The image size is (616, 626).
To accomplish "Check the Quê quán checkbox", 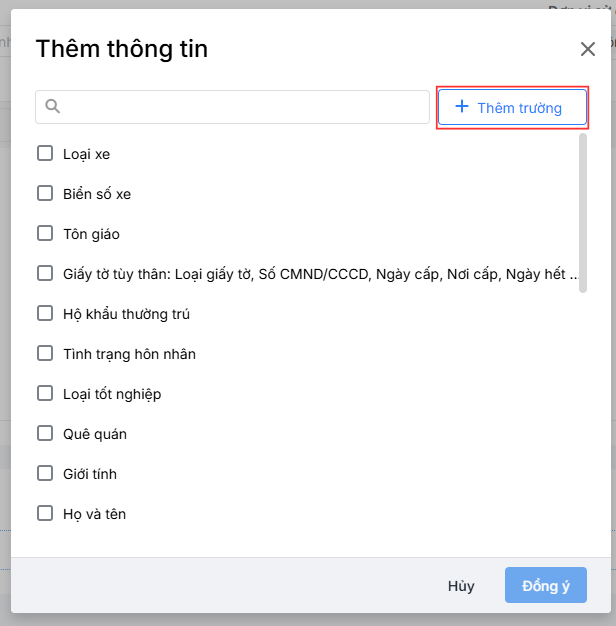I will [45, 434].
